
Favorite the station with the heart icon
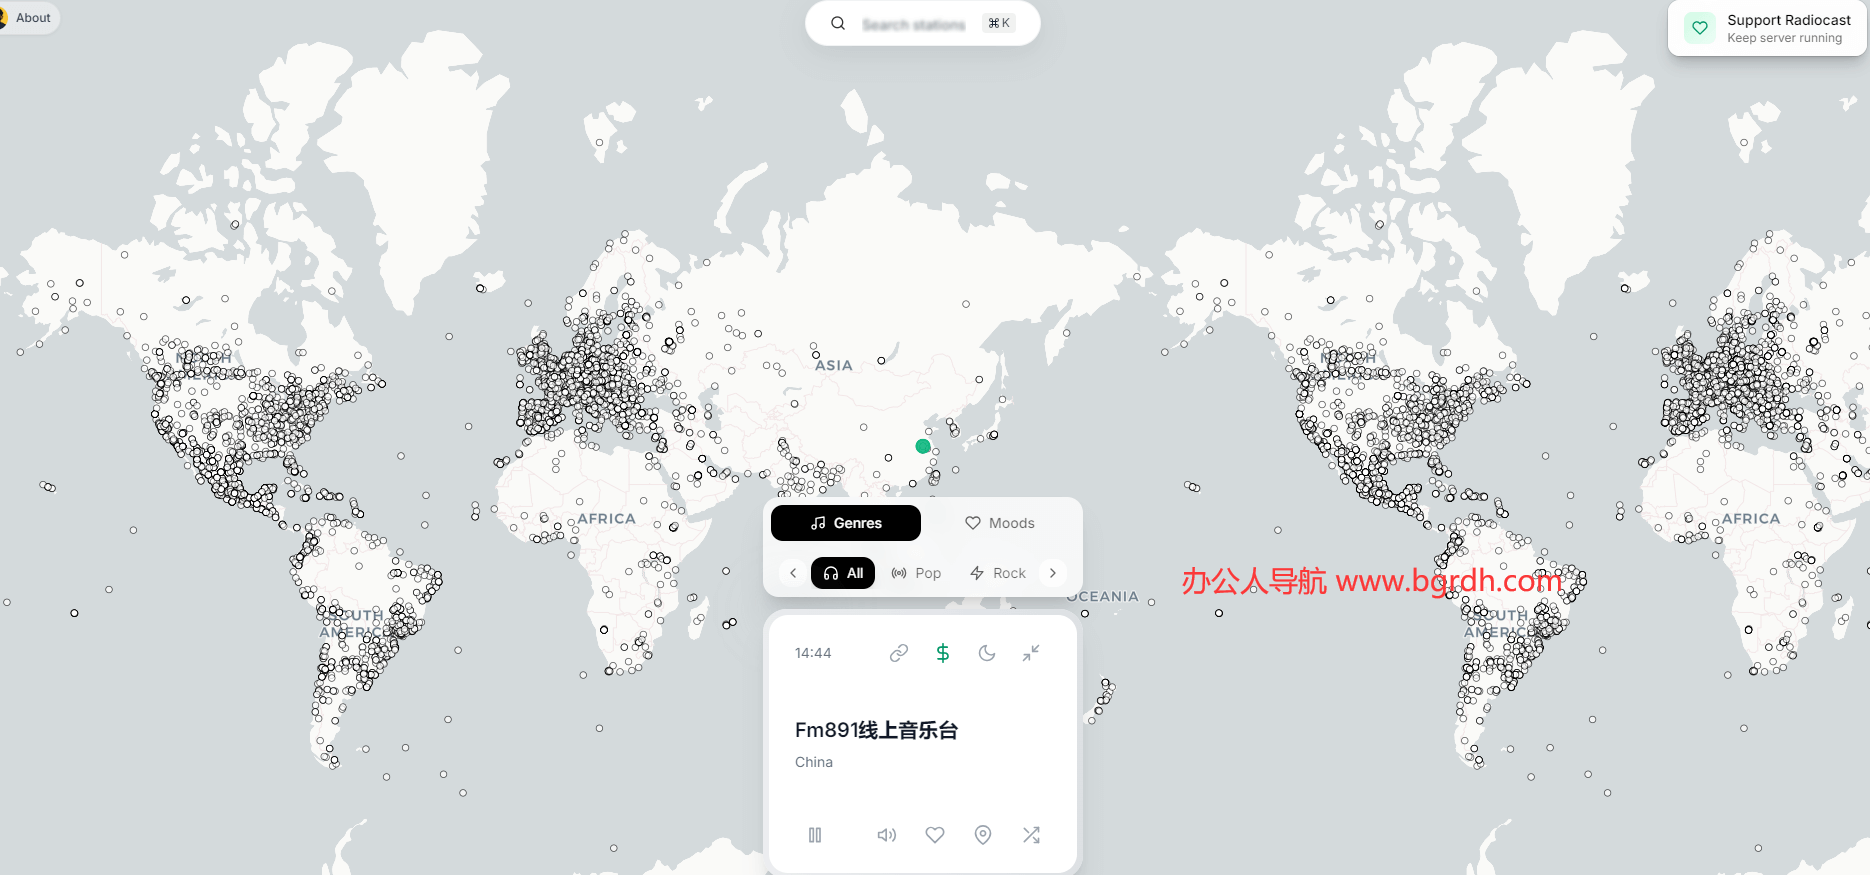[x=935, y=835]
